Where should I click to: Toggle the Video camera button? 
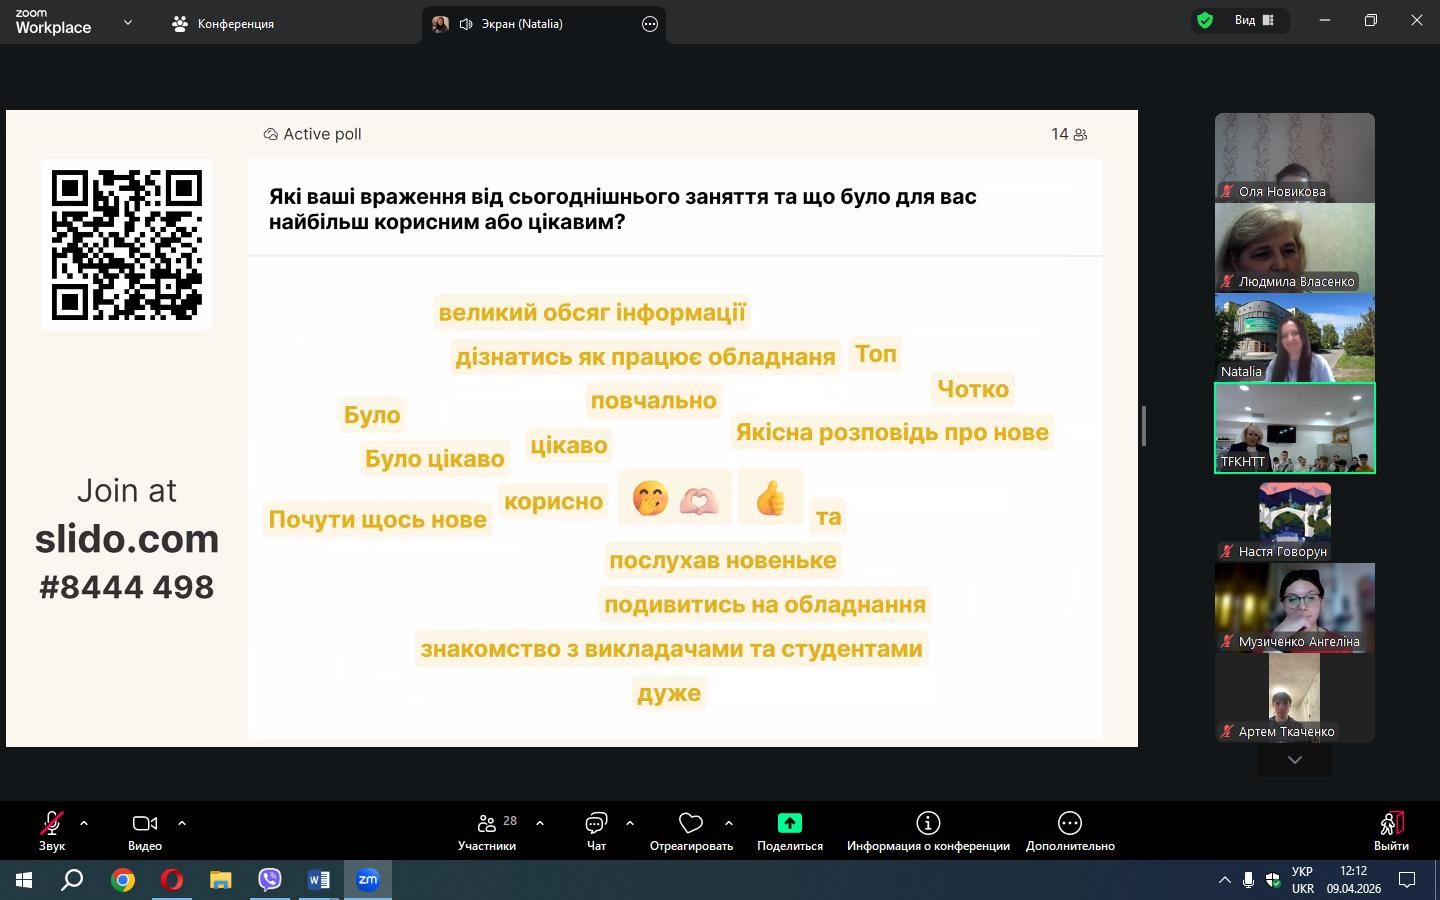pos(145,823)
